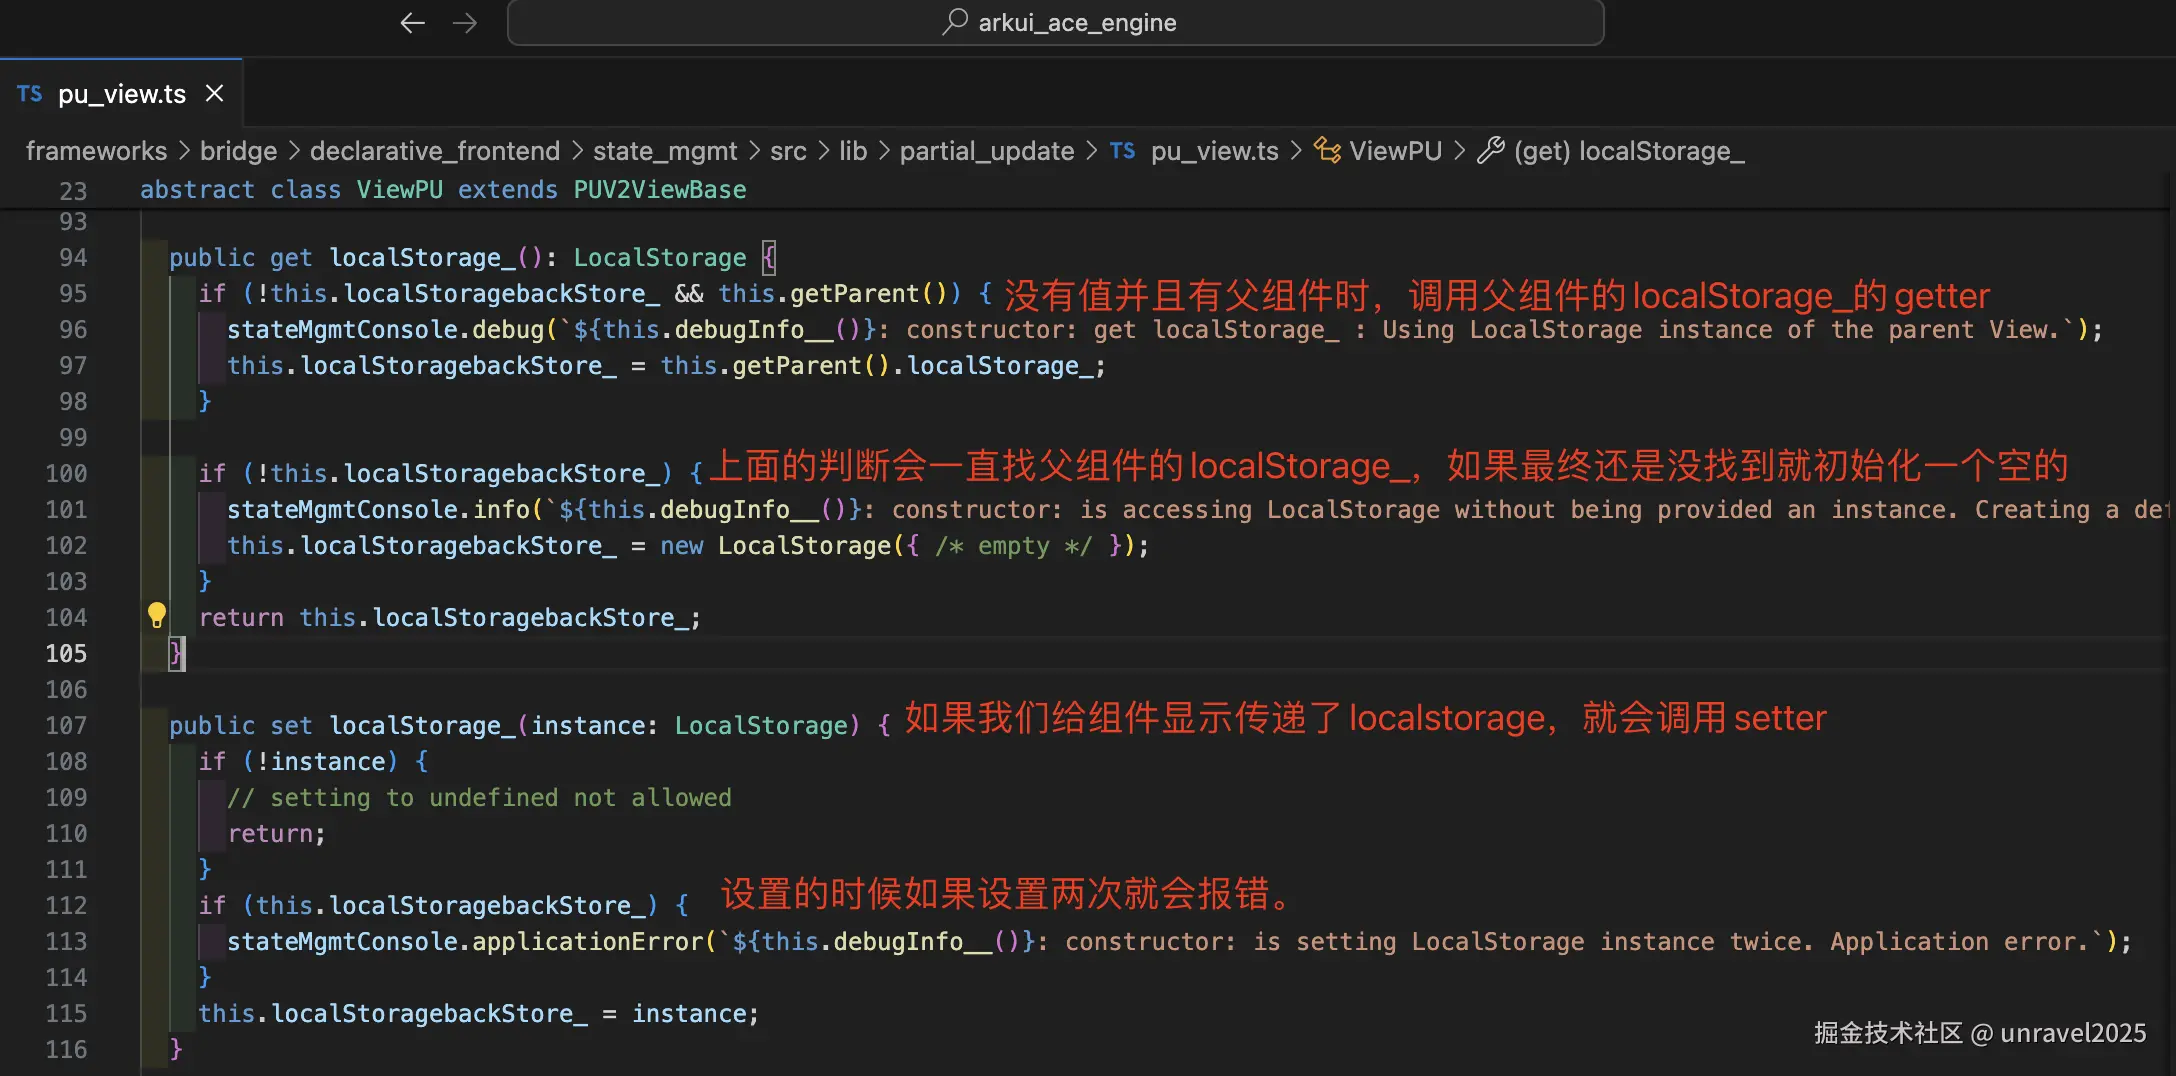Click the search magnifier icon in command center
2176x1076 pixels.
click(955, 22)
